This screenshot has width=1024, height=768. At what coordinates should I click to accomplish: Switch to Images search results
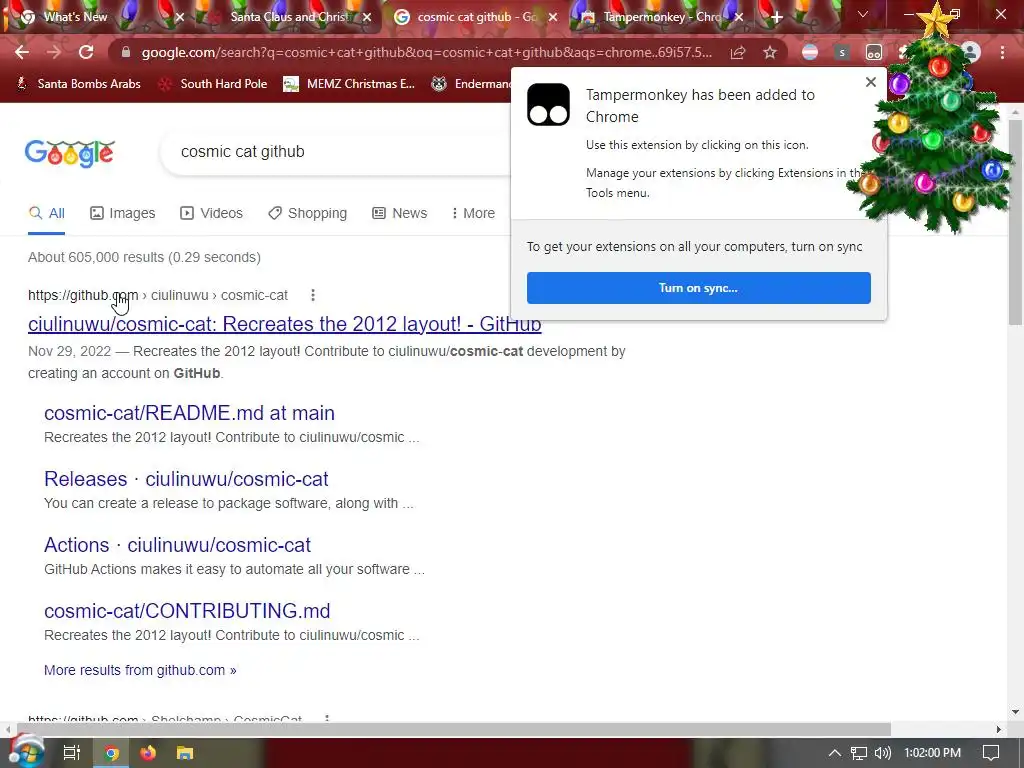click(x=123, y=213)
